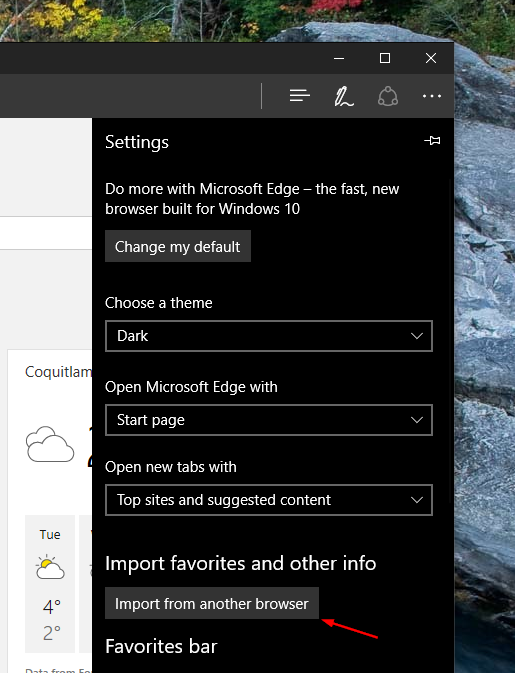Image resolution: width=515 pixels, height=673 pixels.
Task: Expand Top sites and suggested content dropdown
Action: coord(269,500)
